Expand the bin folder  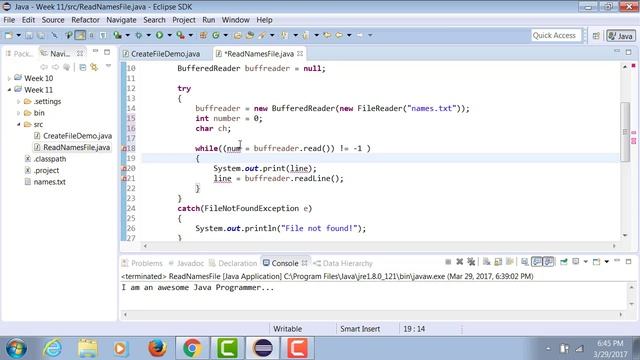pos(18,113)
